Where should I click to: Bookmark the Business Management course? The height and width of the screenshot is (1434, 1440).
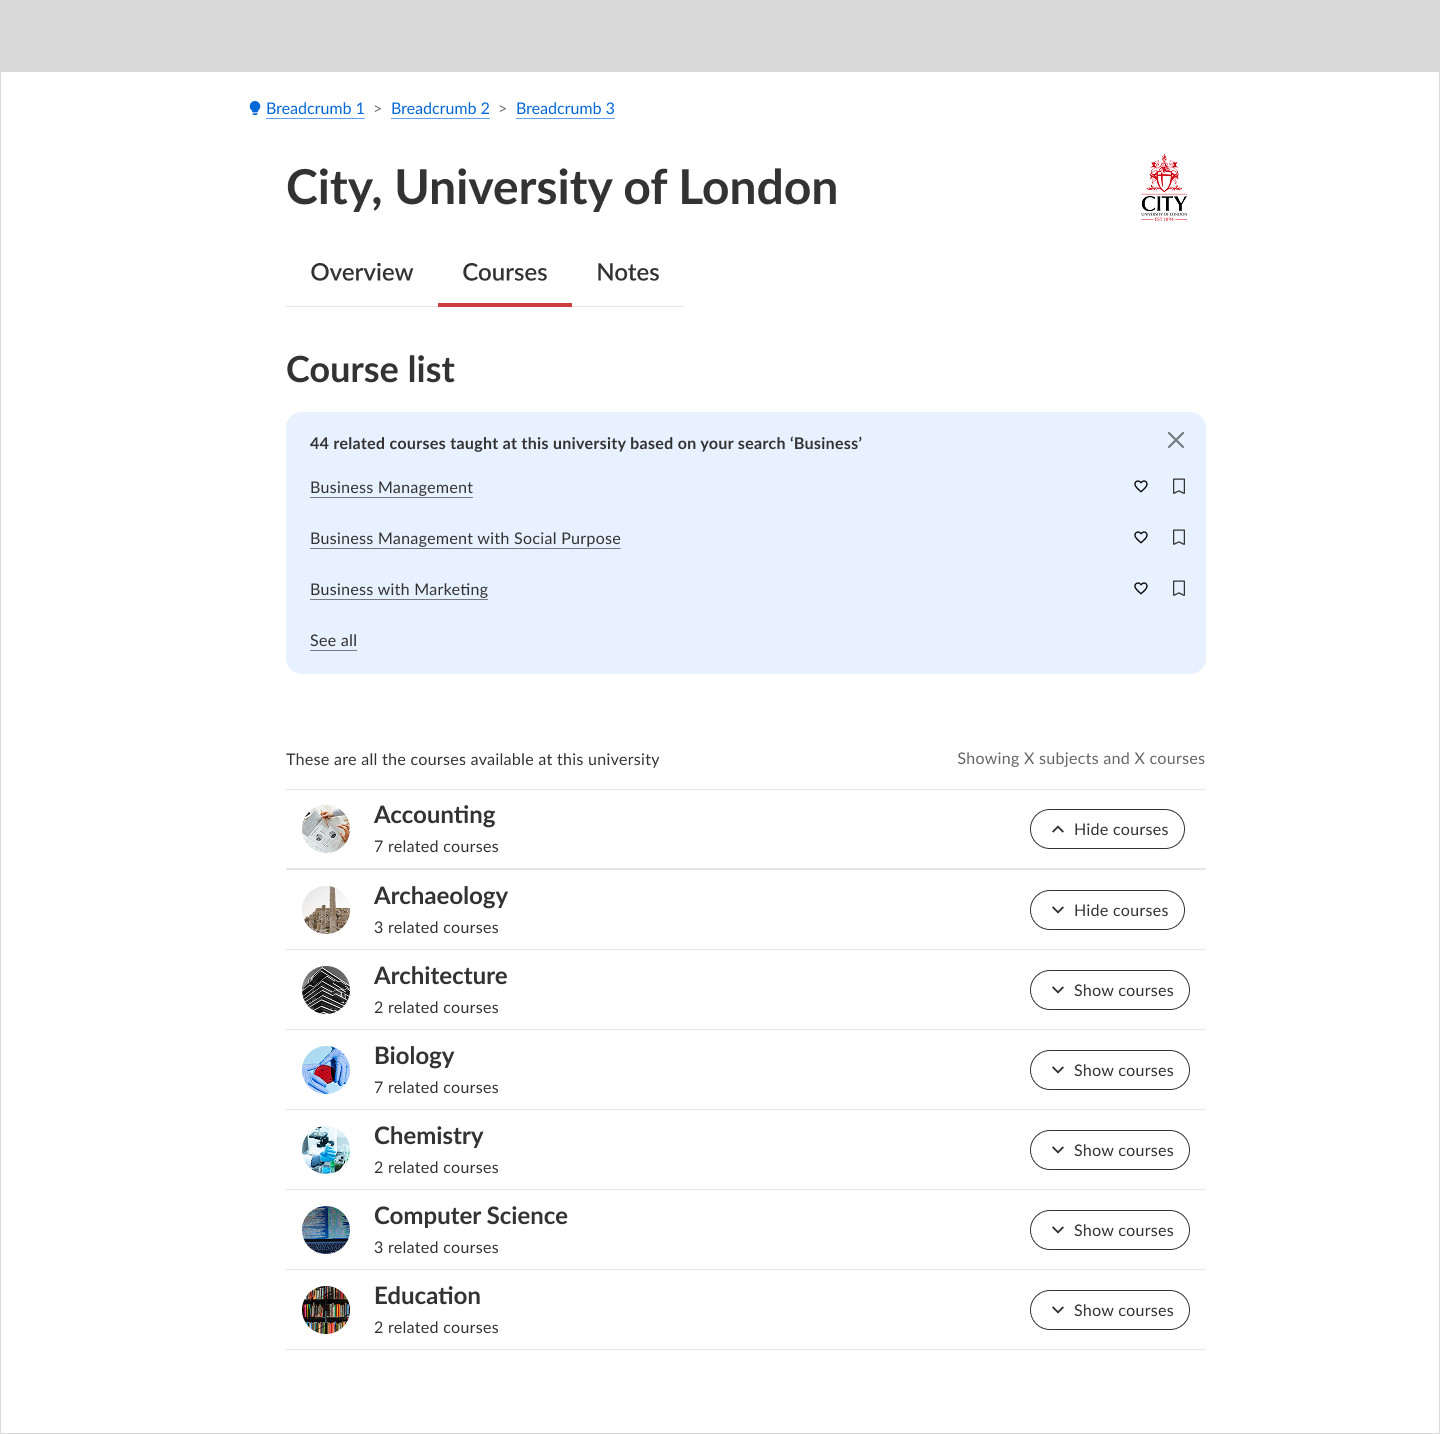click(x=1179, y=486)
